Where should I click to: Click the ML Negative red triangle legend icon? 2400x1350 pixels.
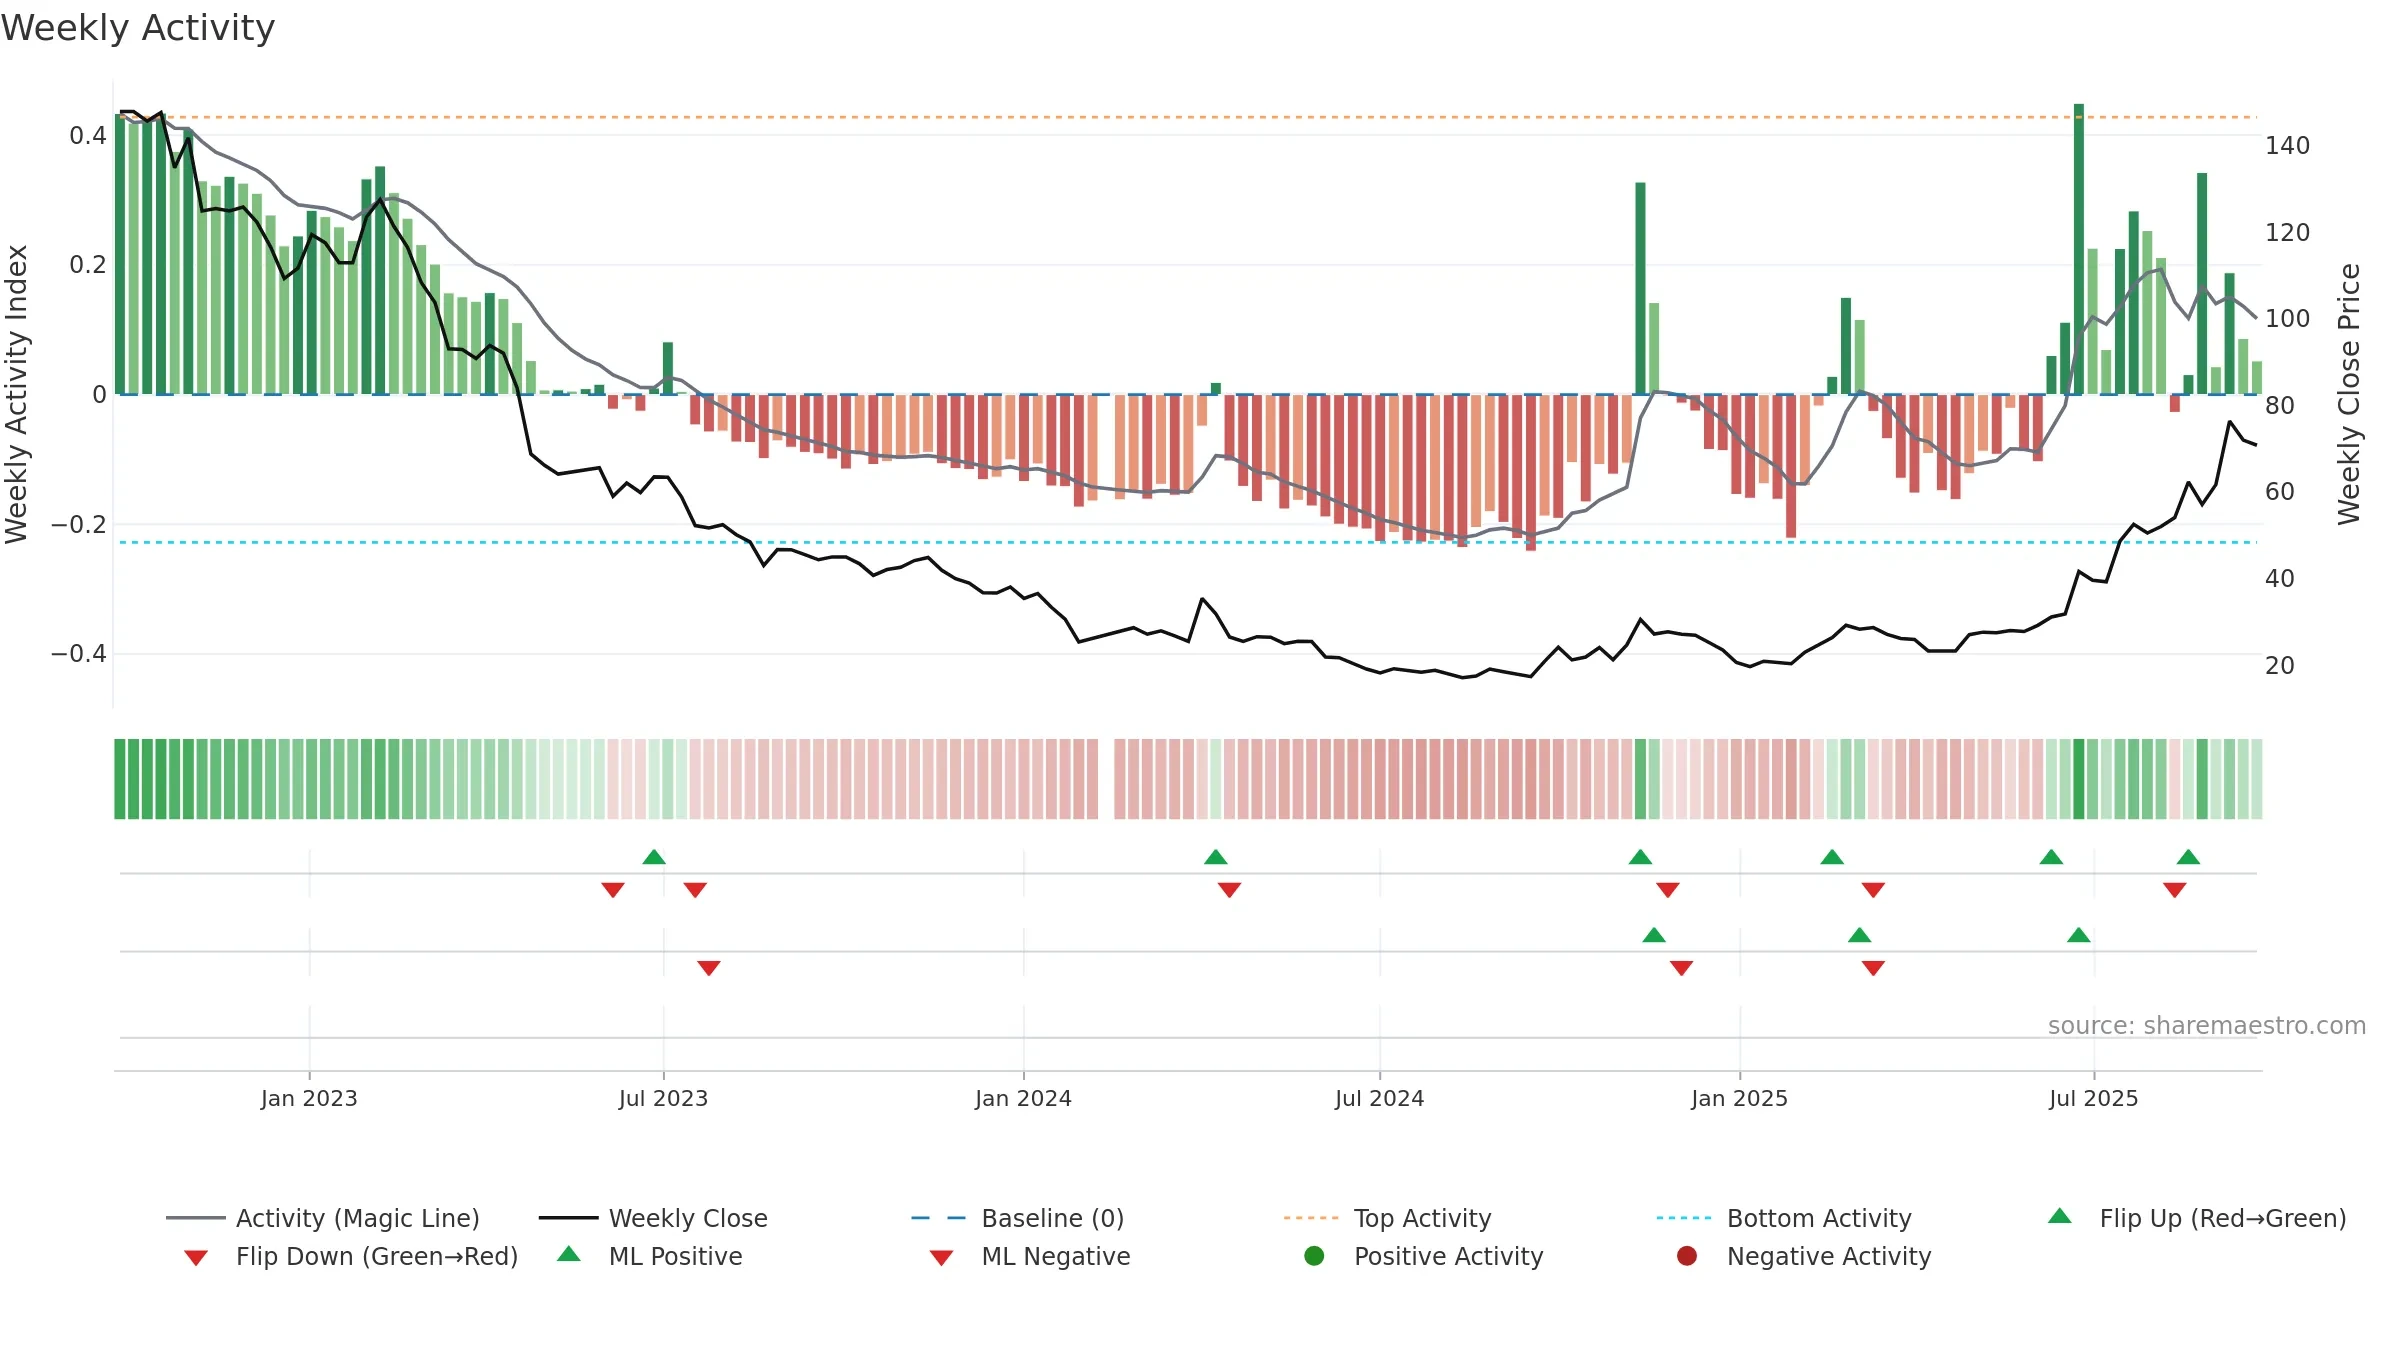[x=941, y=1258]
